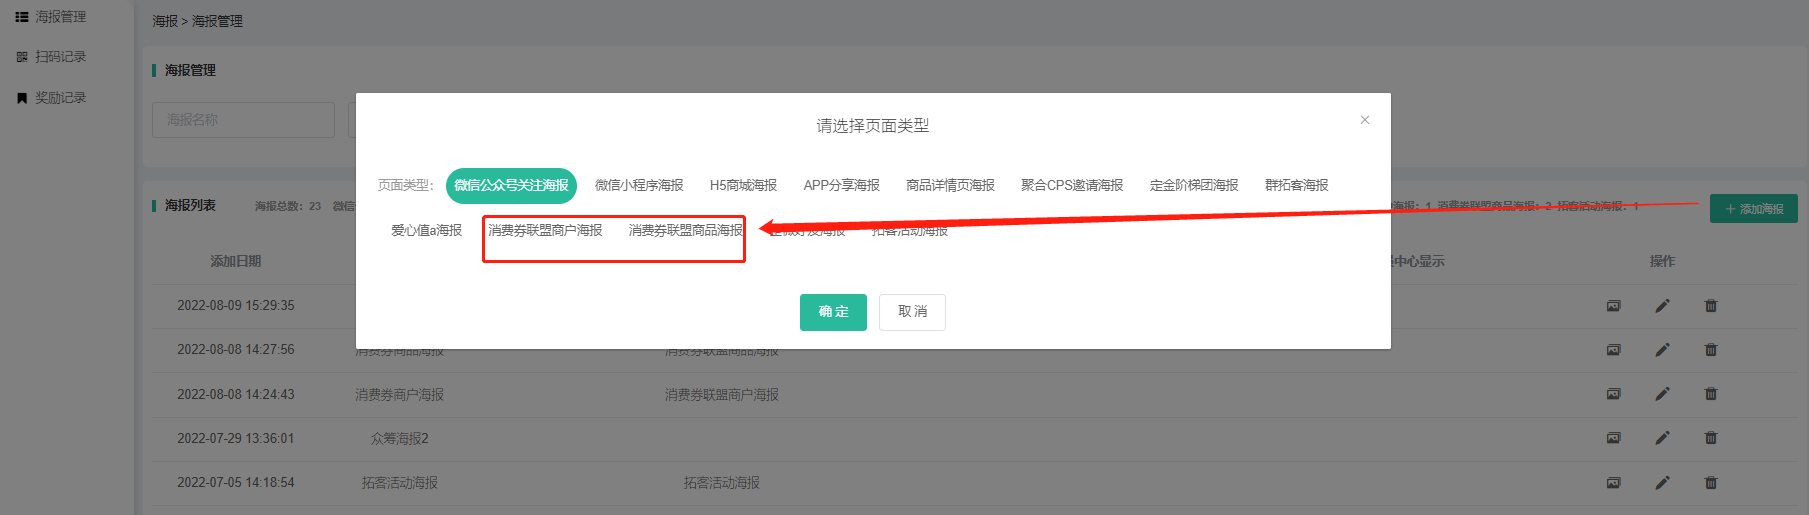This screenshot has width=1809, height=515.
Task: Click the 海报 breadcrumb link
Action: (x=165, y=21)
